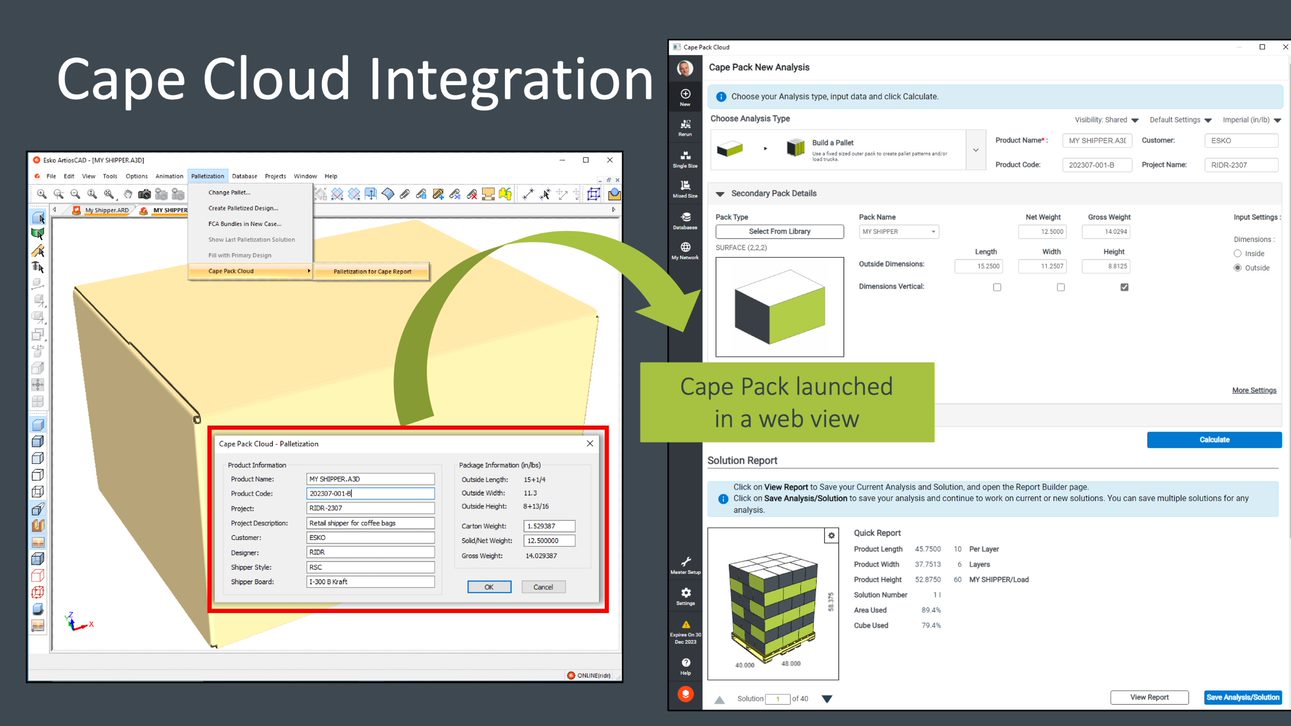Select the Inside dimensions radio button
The image size is (1291, 726).
click(x=1238, y=254)
